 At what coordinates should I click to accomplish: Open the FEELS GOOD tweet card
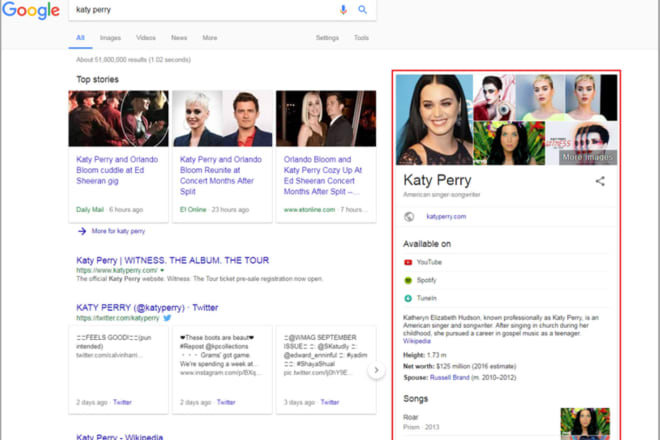(118, 370)
